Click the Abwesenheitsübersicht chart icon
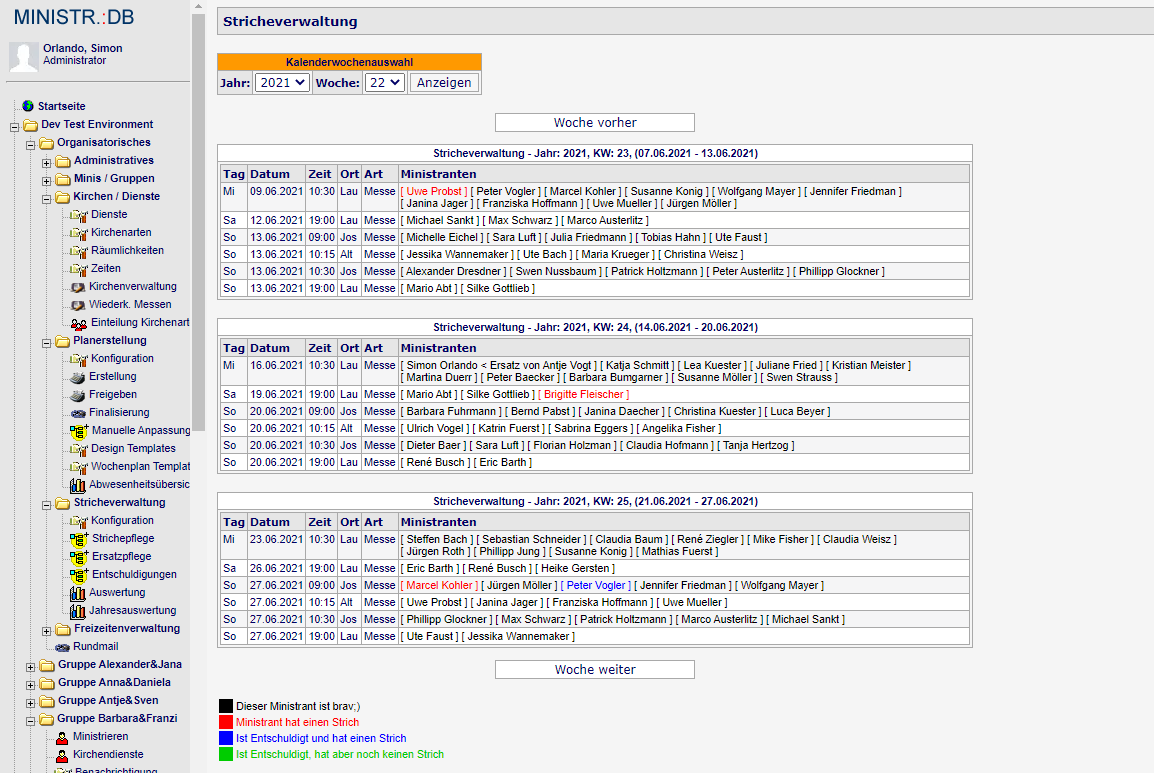The image size is (1154, 773). coord(77,485)
